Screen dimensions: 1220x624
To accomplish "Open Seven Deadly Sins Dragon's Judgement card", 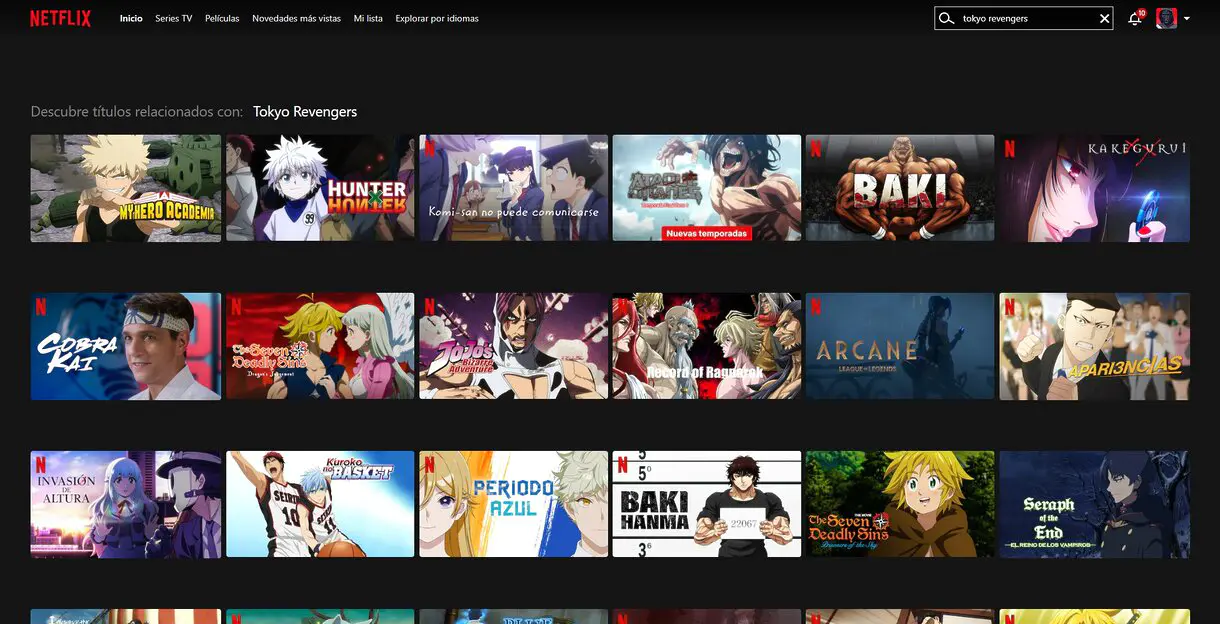I will 320,346.
